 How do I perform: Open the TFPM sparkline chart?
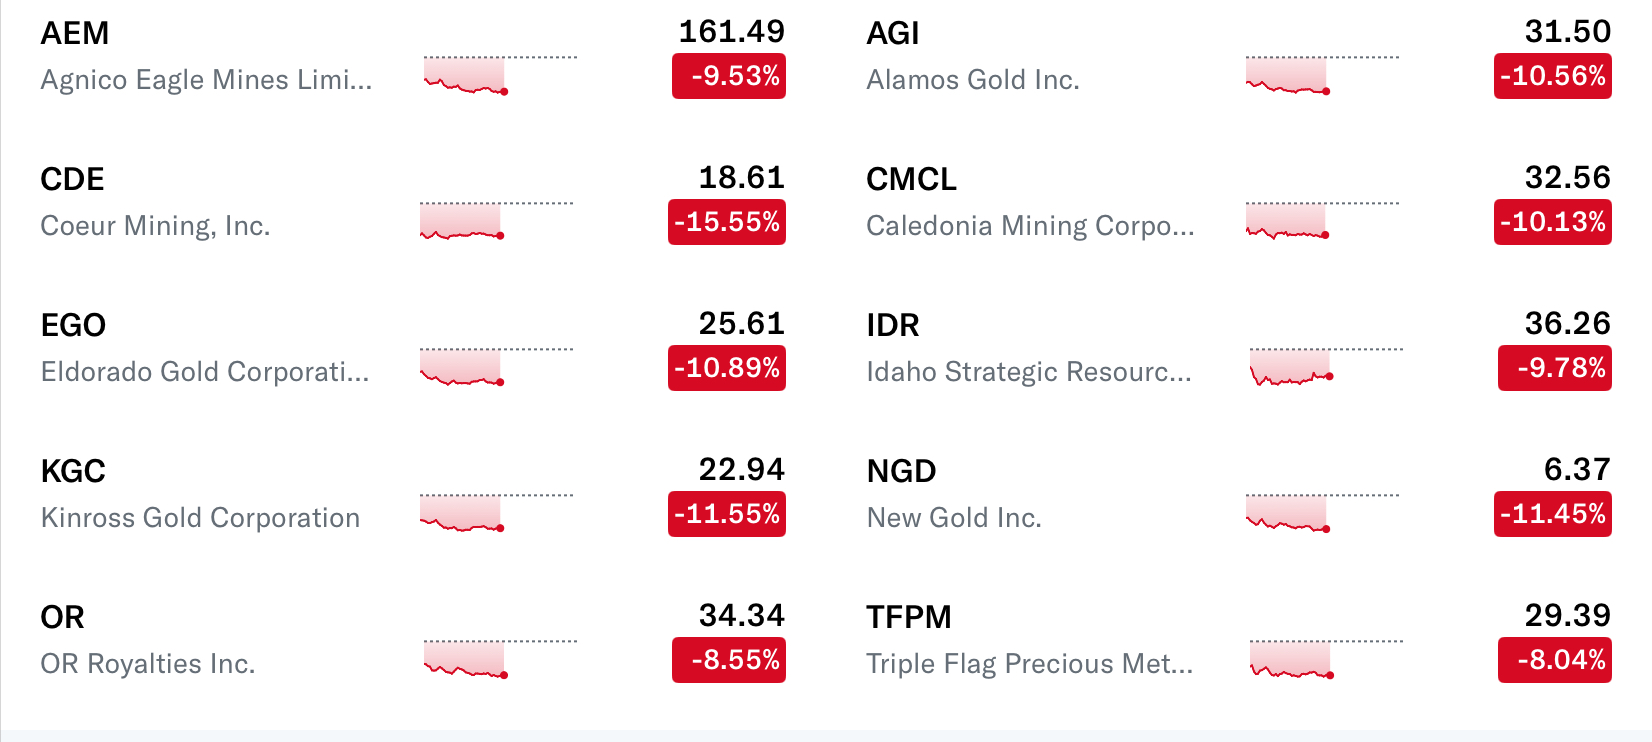tap(1292, 658)
